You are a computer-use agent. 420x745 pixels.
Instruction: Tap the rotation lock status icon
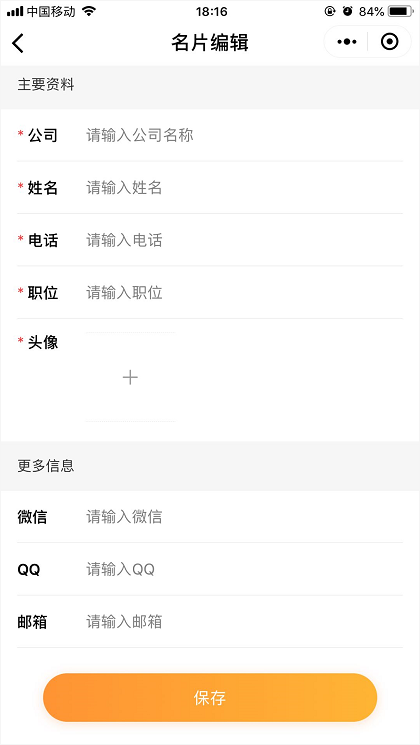[330, 11]
